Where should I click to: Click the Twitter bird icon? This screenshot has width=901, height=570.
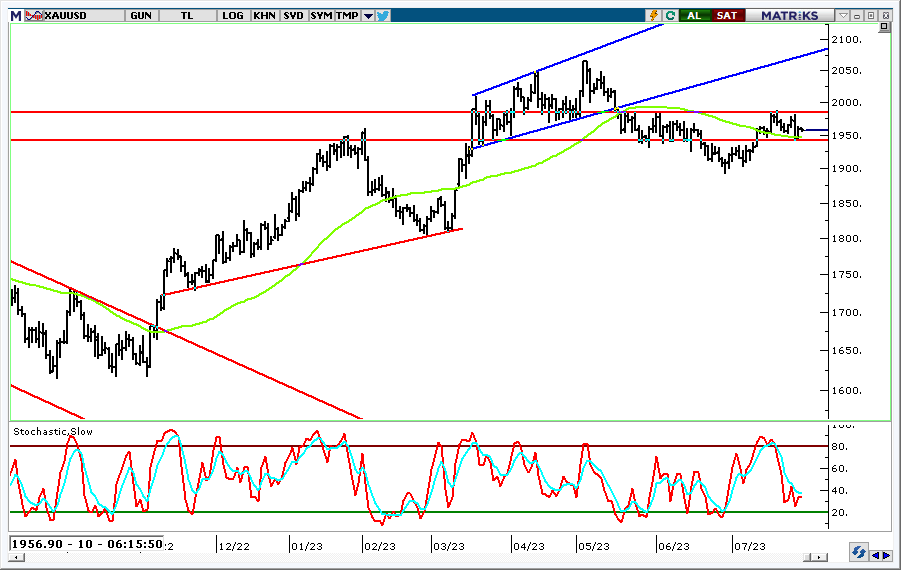click(383, 15)
